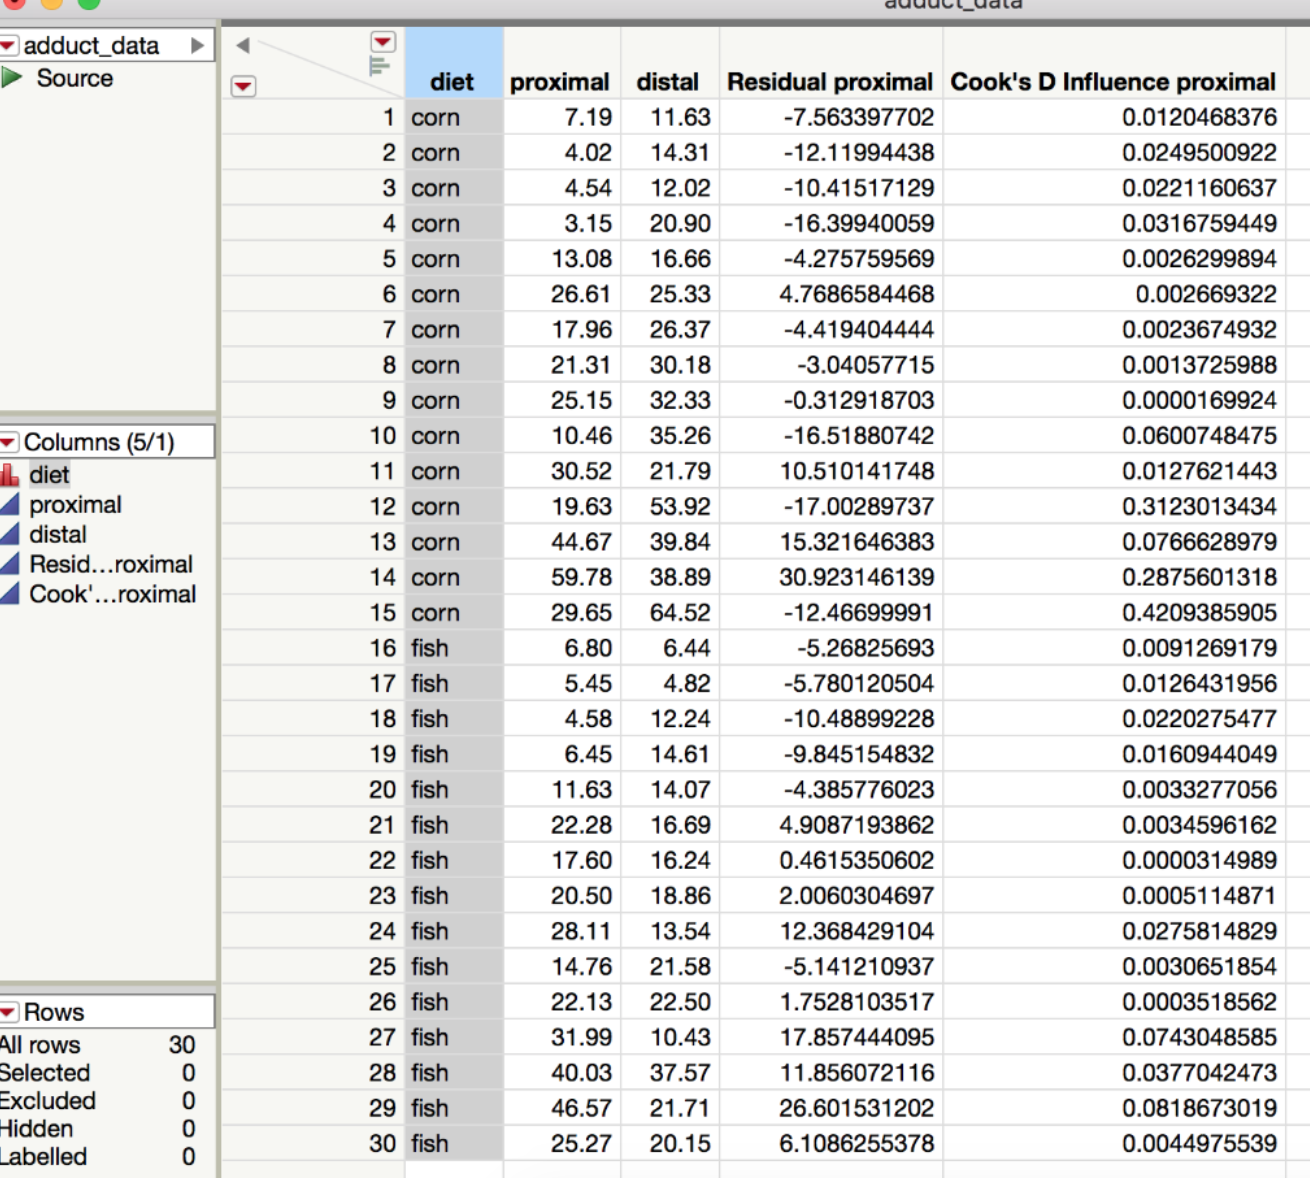Open the row options red triangle in table corner
The image size is (1310, 1178).
[243, 86]
